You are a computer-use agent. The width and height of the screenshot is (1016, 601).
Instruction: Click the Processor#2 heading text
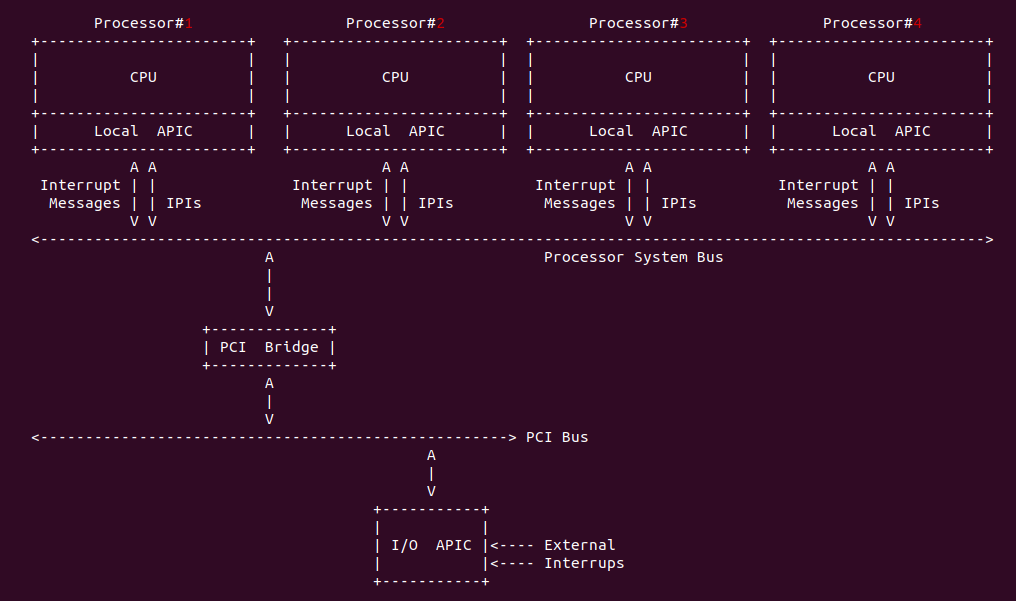(x=395, y=23)
